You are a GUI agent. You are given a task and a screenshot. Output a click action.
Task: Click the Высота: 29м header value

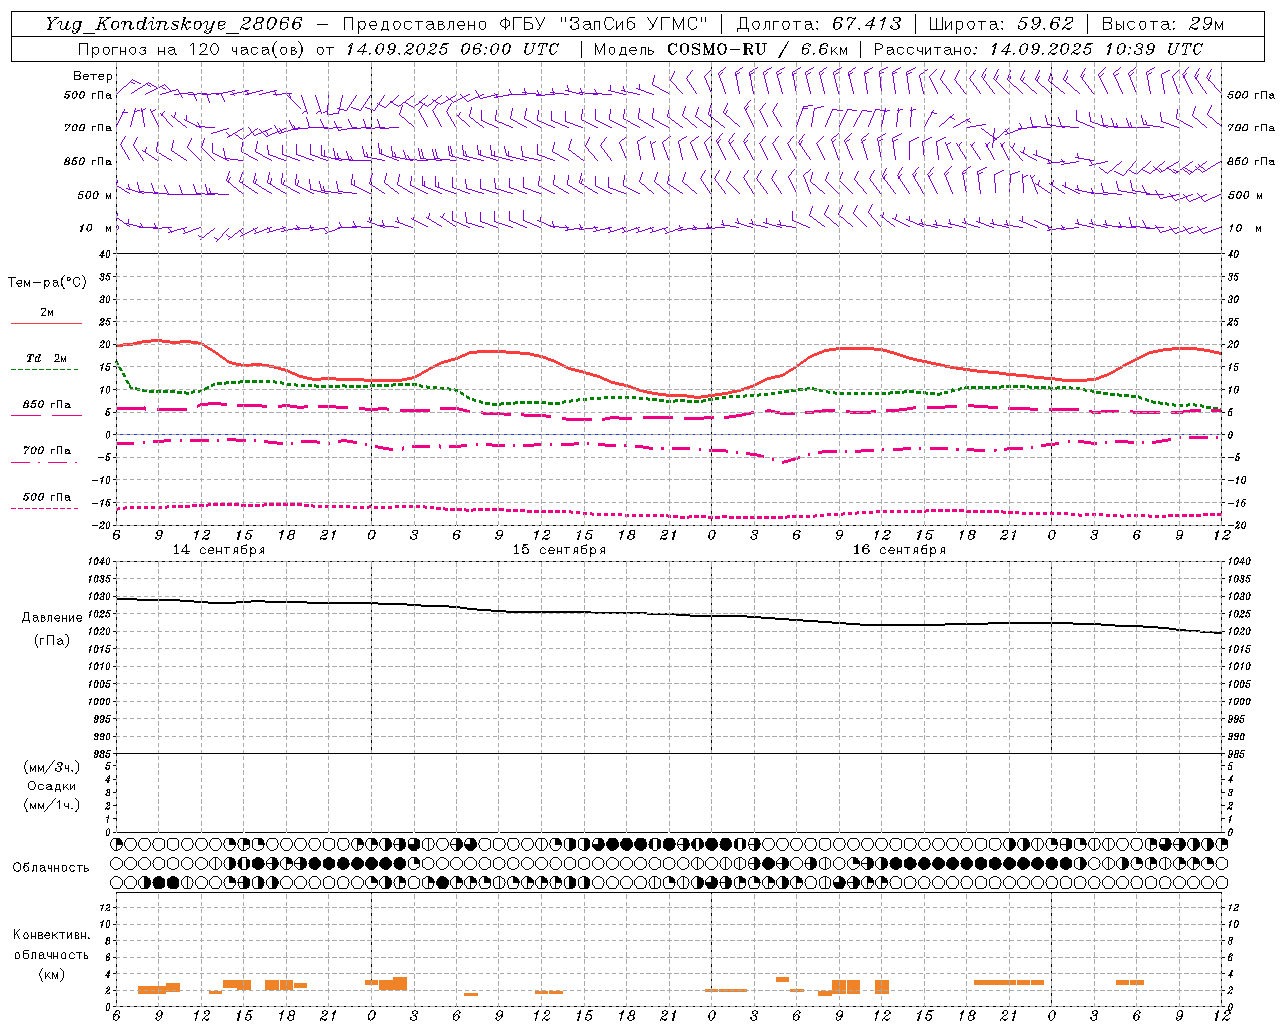pos(1163,24)
